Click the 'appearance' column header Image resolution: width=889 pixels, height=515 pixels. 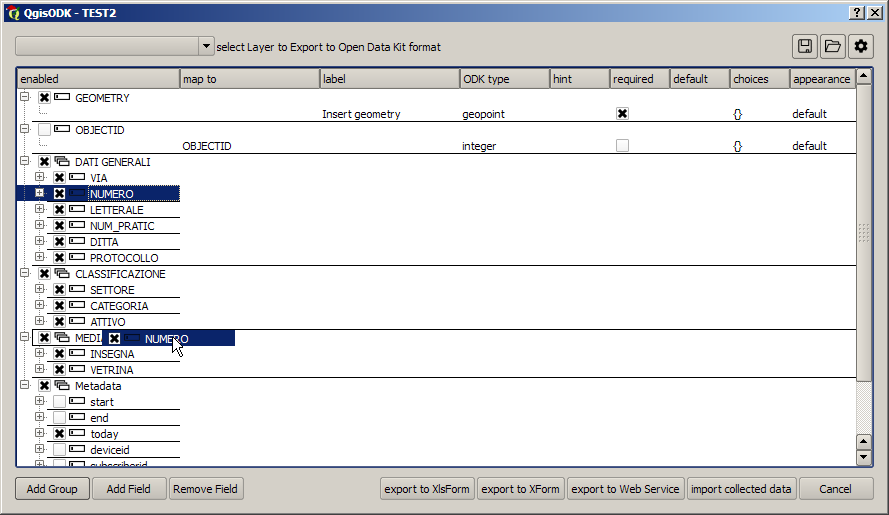(822, 79)
